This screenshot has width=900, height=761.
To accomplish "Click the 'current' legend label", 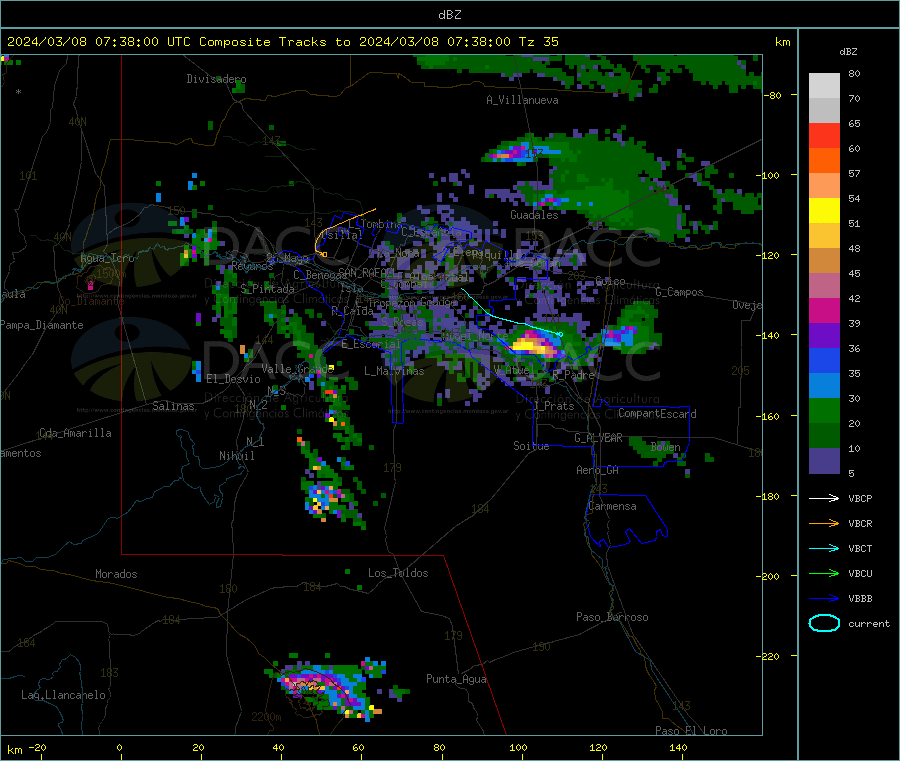I will tap(869, 623).
